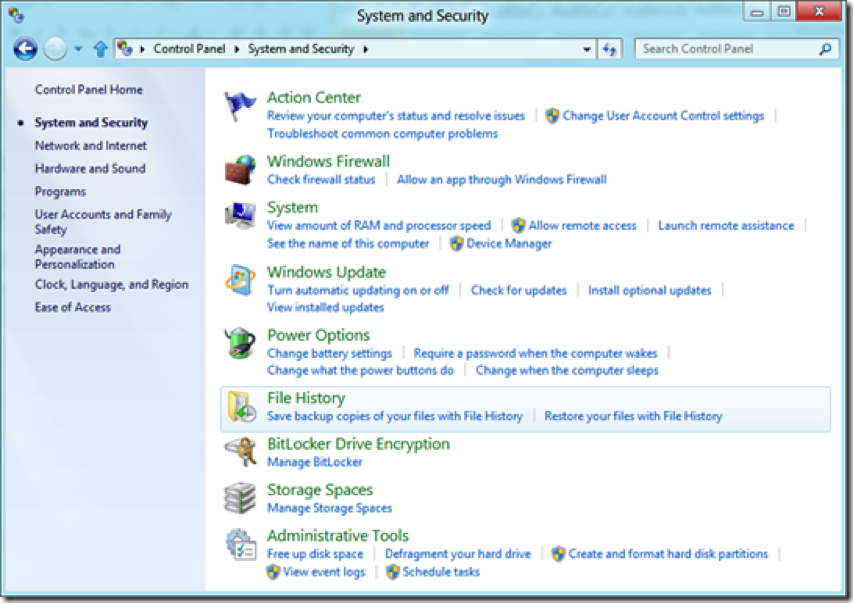
Task: Click the search magnifier icon
Action: [x=826, y=49]
